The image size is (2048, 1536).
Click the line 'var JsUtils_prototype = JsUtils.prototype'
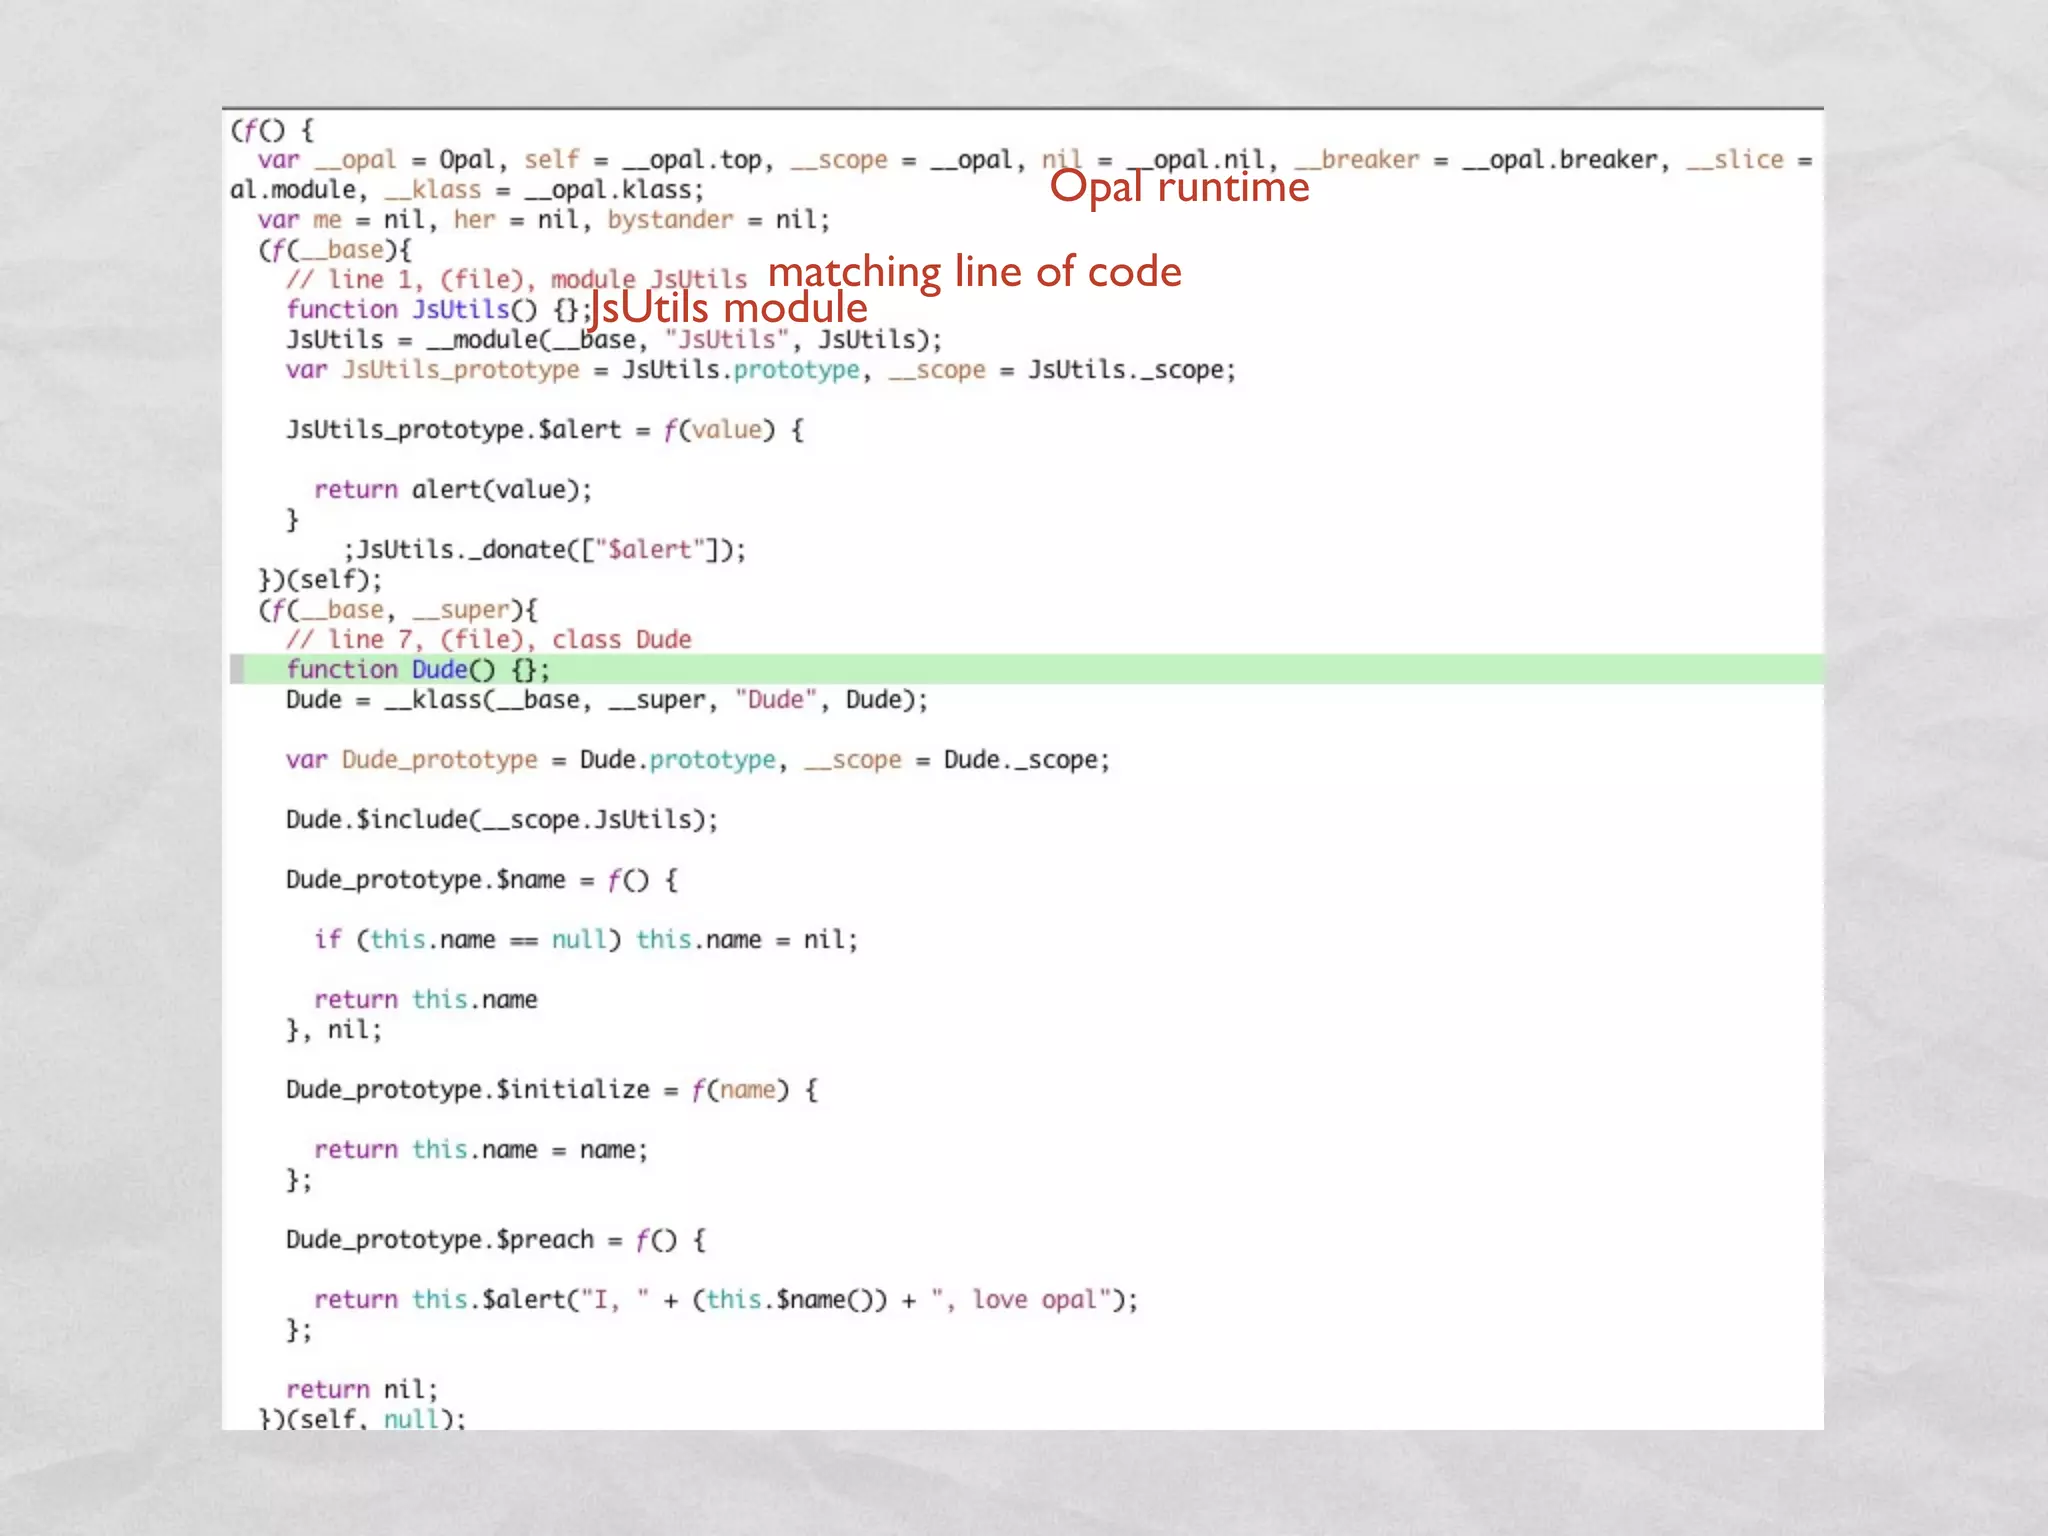(761, 369)
